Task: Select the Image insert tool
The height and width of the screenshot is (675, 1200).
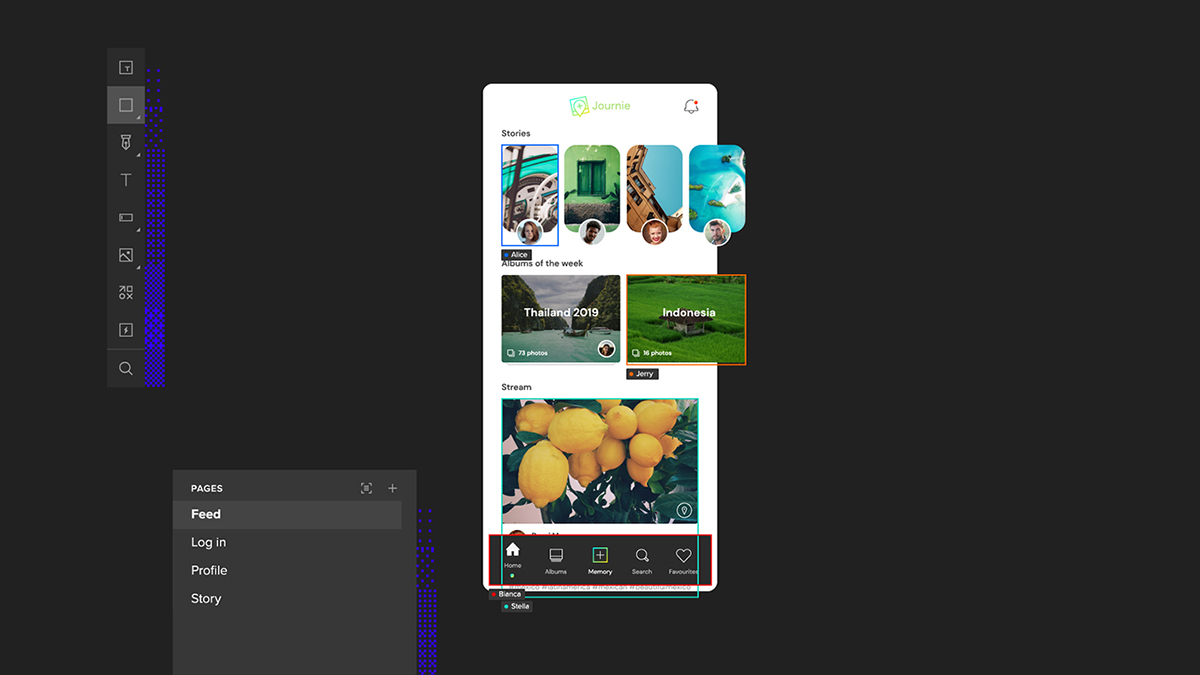Action: click(126, 255)
